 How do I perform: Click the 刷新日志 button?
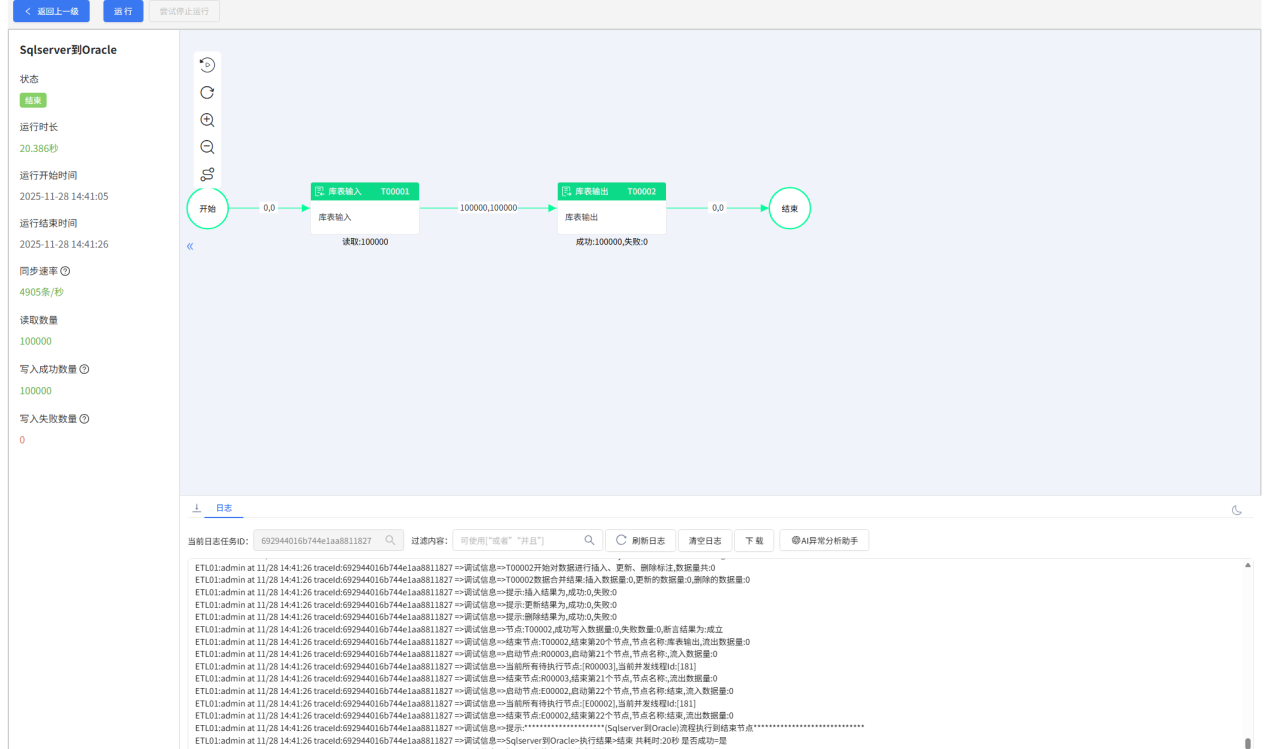(x=640, y=540)
